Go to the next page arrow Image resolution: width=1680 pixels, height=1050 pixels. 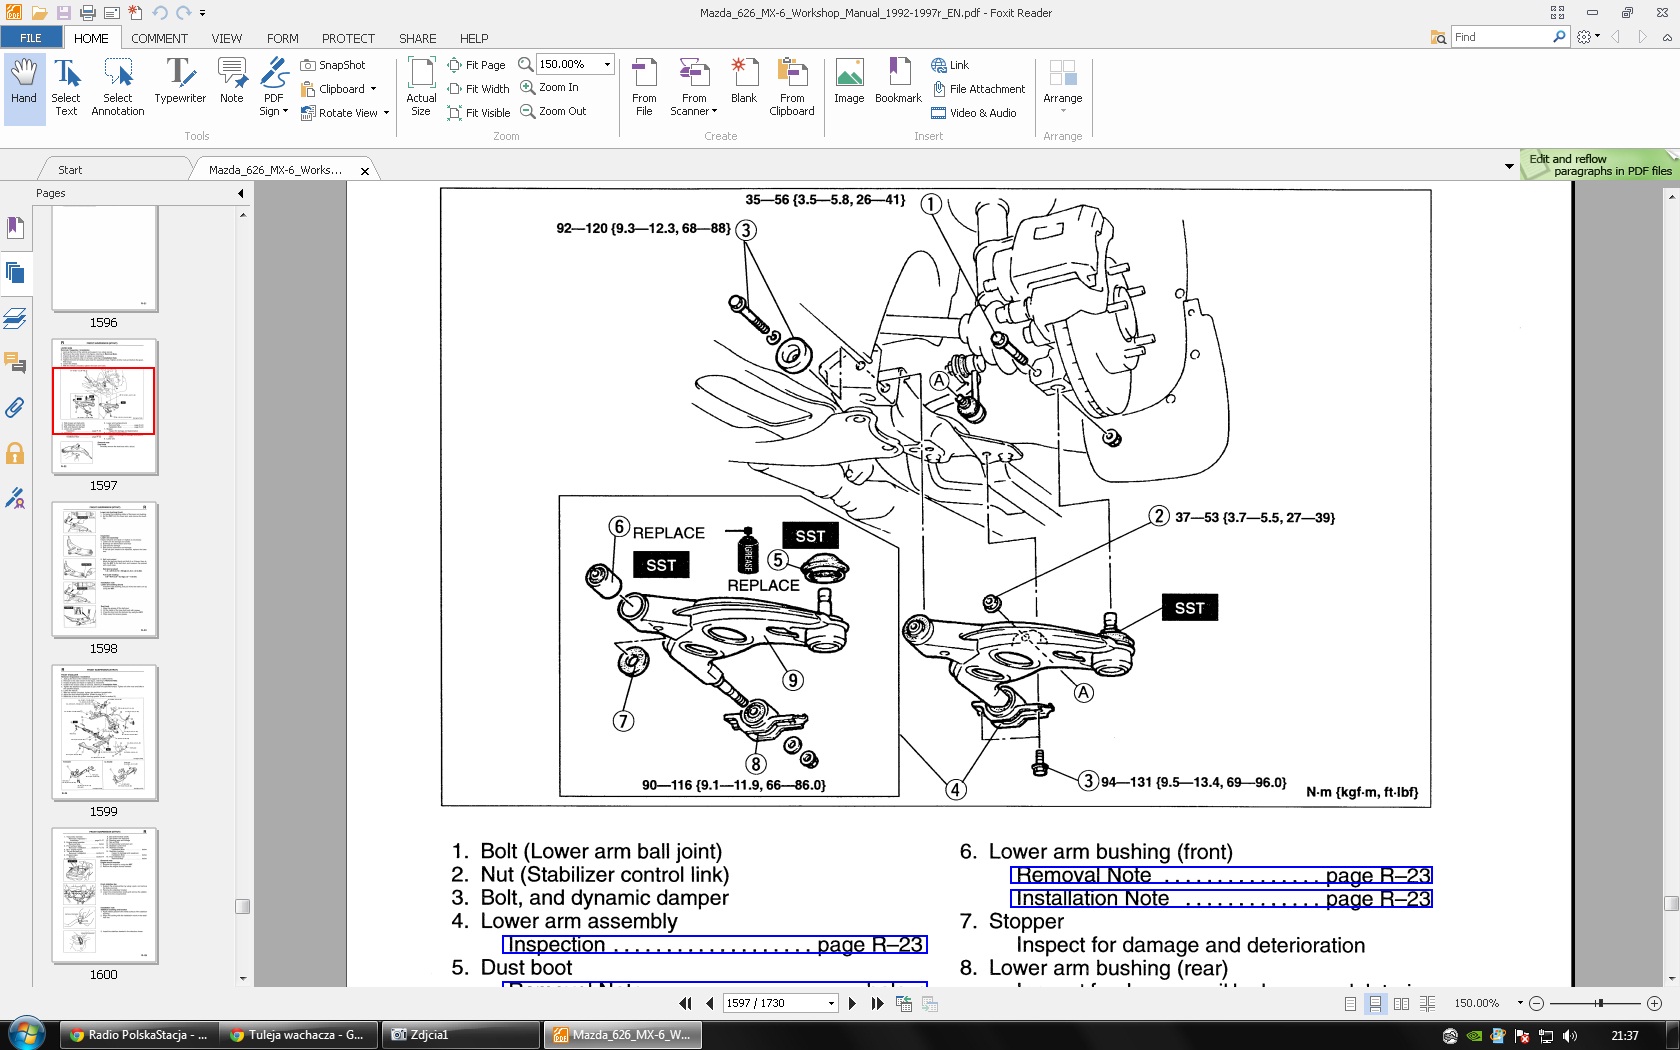[852, 1003]
